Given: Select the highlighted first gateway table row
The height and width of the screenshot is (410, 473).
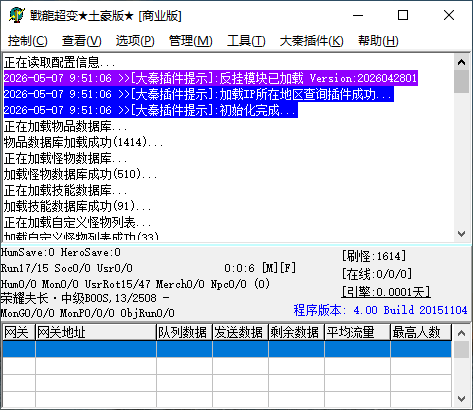Looking at the screenshot, I should tap(227, 349).
